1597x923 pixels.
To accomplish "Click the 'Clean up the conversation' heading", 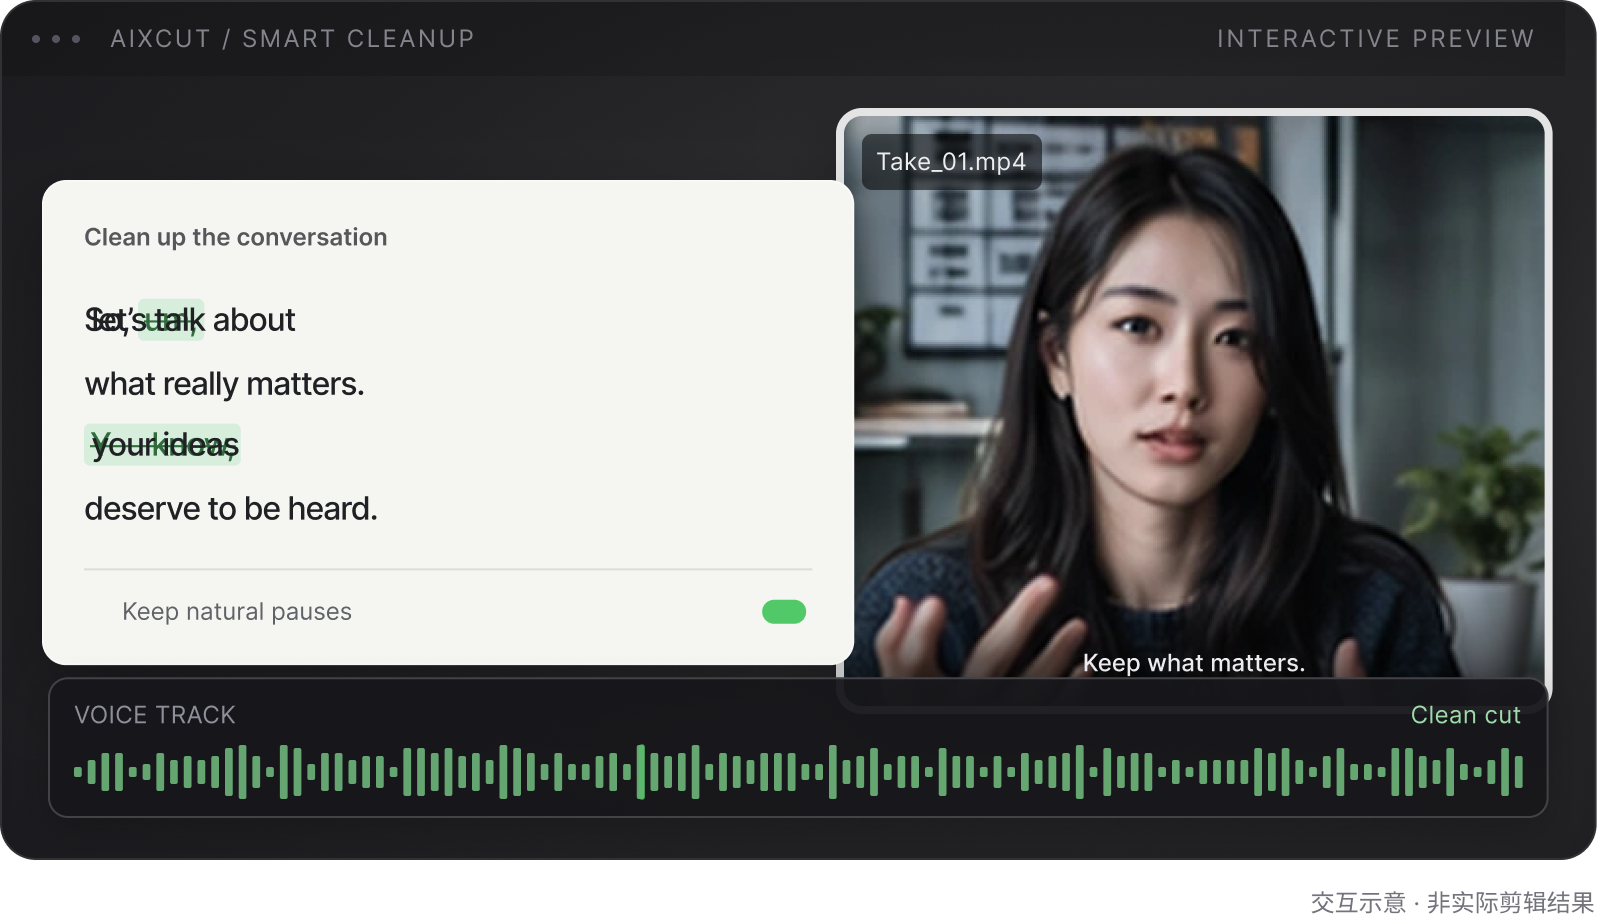I will point(235,237).
